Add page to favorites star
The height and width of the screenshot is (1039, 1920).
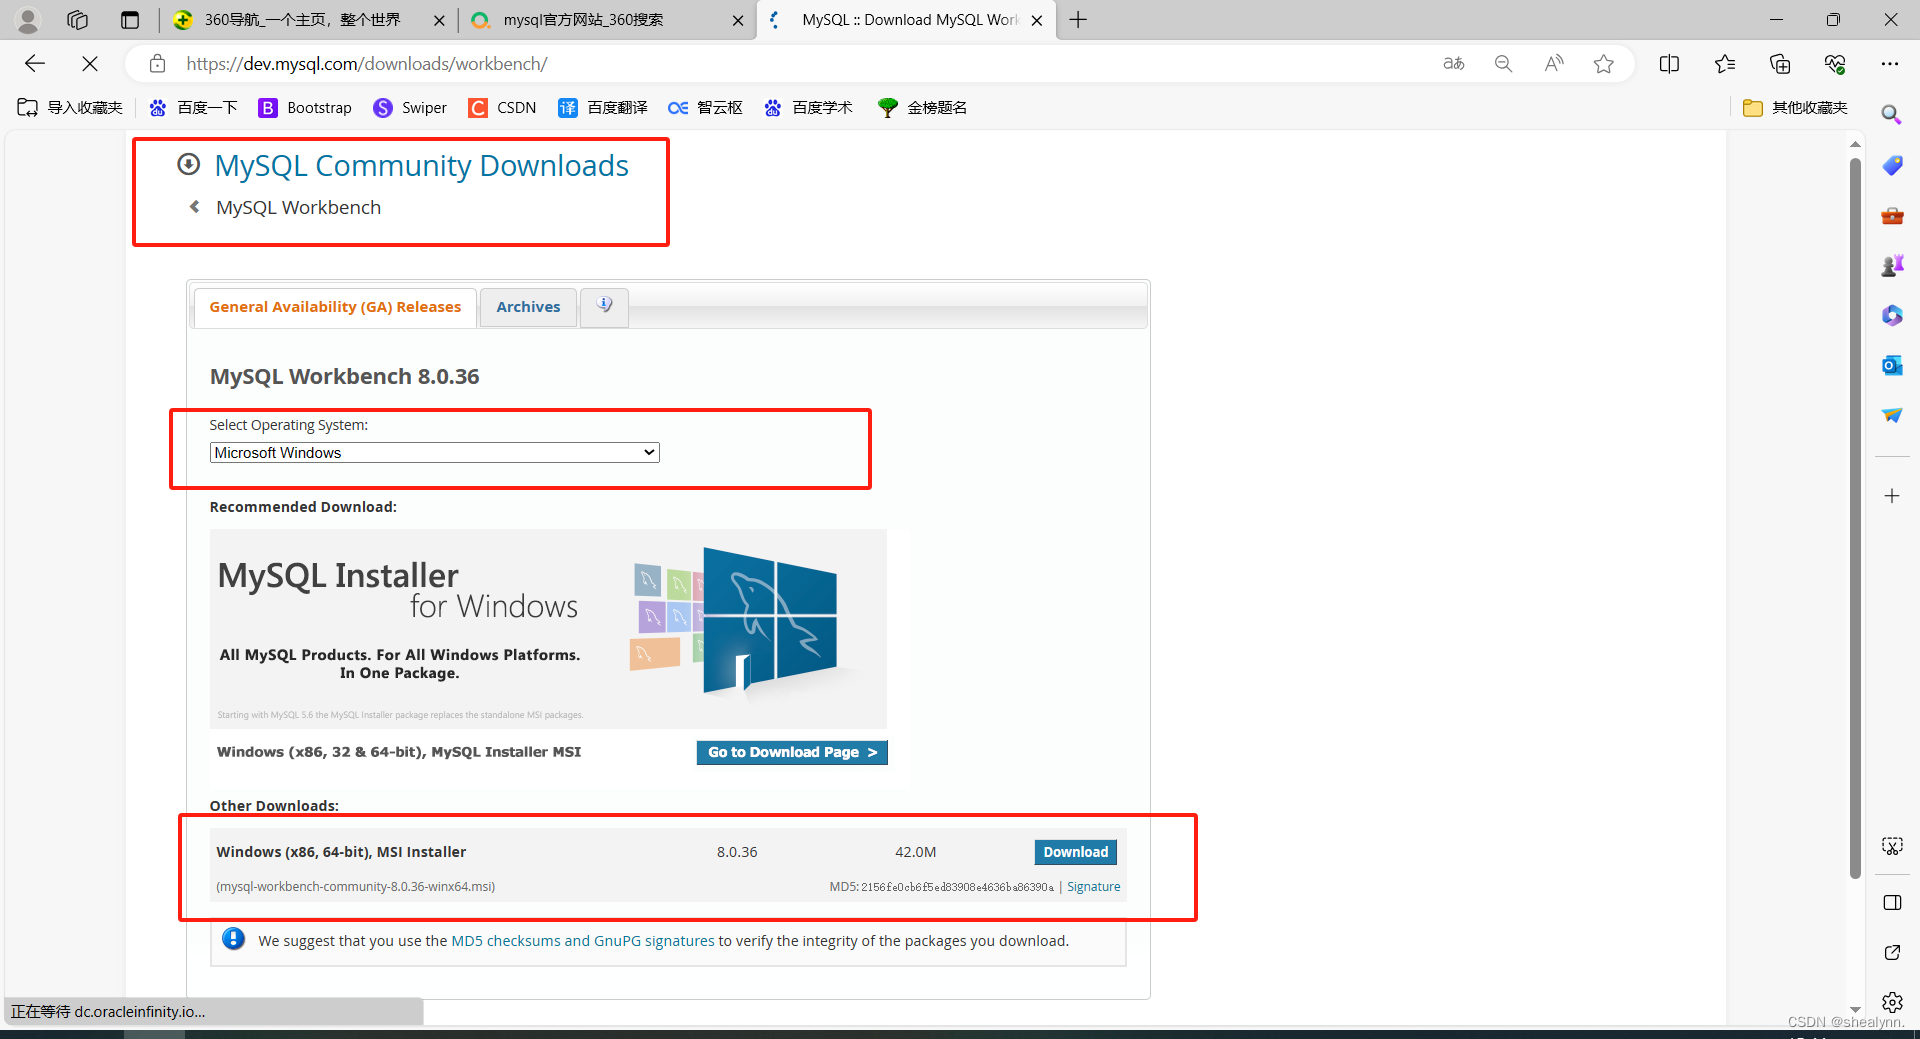coord(1604,64)
